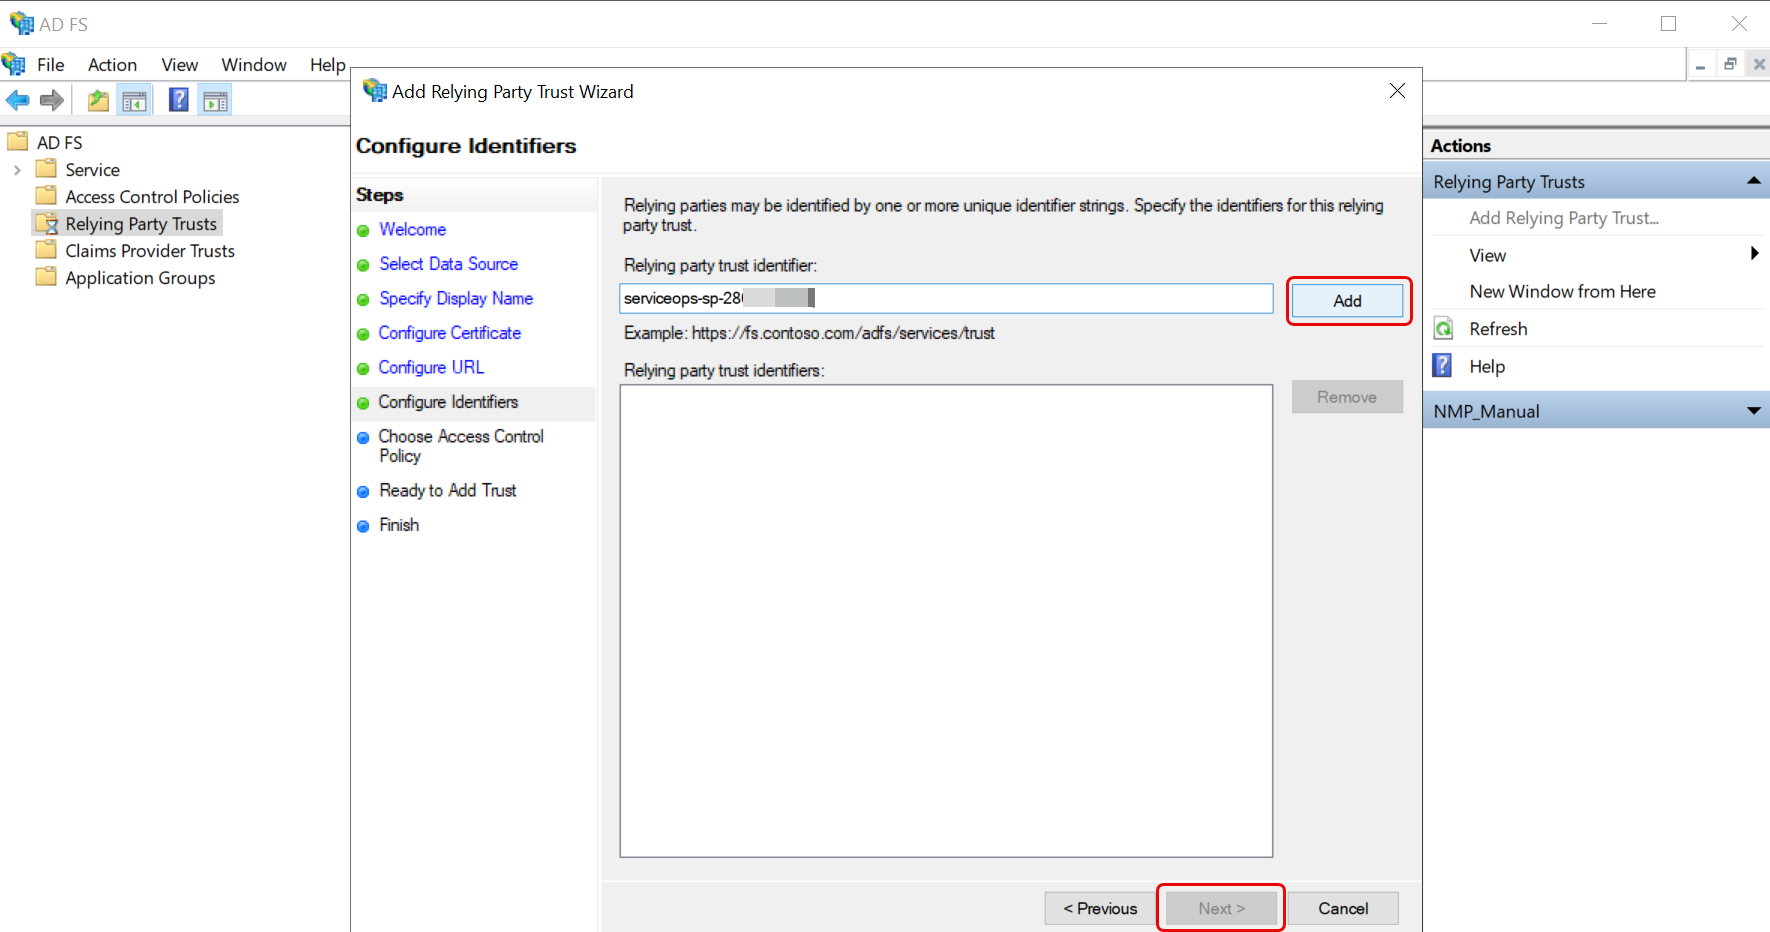
Task: Click the Next button
Action: point(1222,908)
